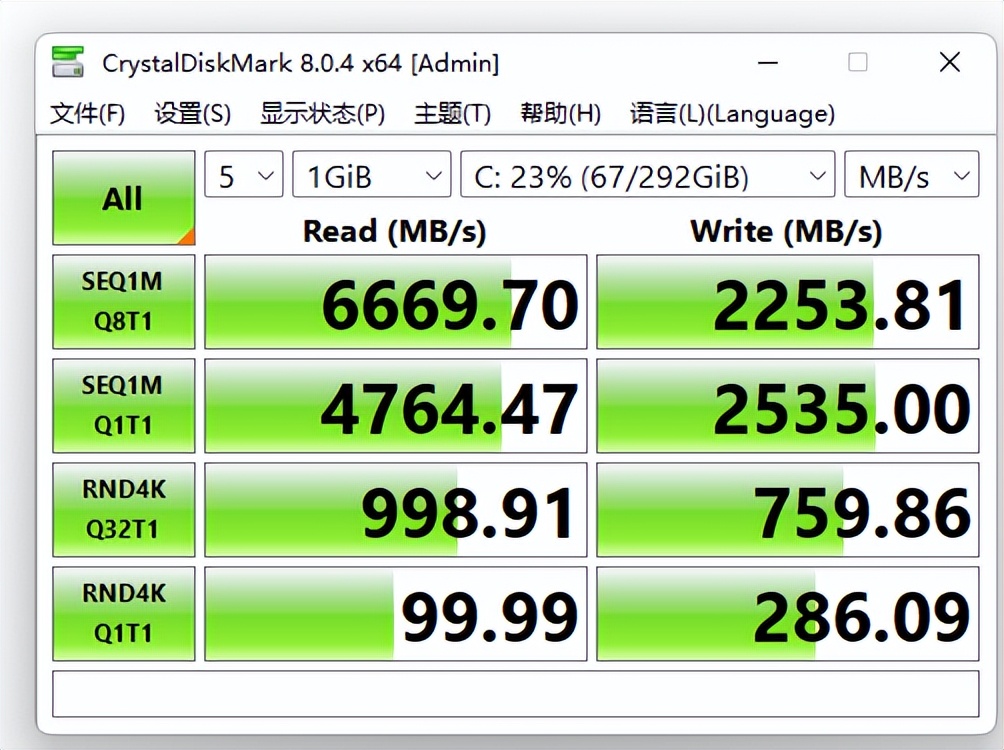
Task: Open the MB/s unit dropdown
Action: [911, 174]
